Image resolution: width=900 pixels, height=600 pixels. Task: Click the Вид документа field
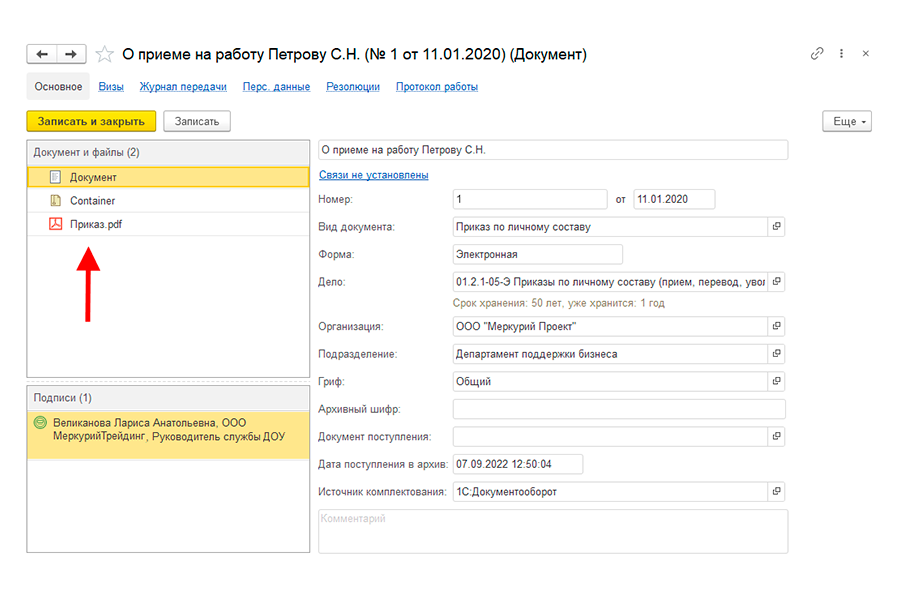pyautogui.click(x=610, y=227)
